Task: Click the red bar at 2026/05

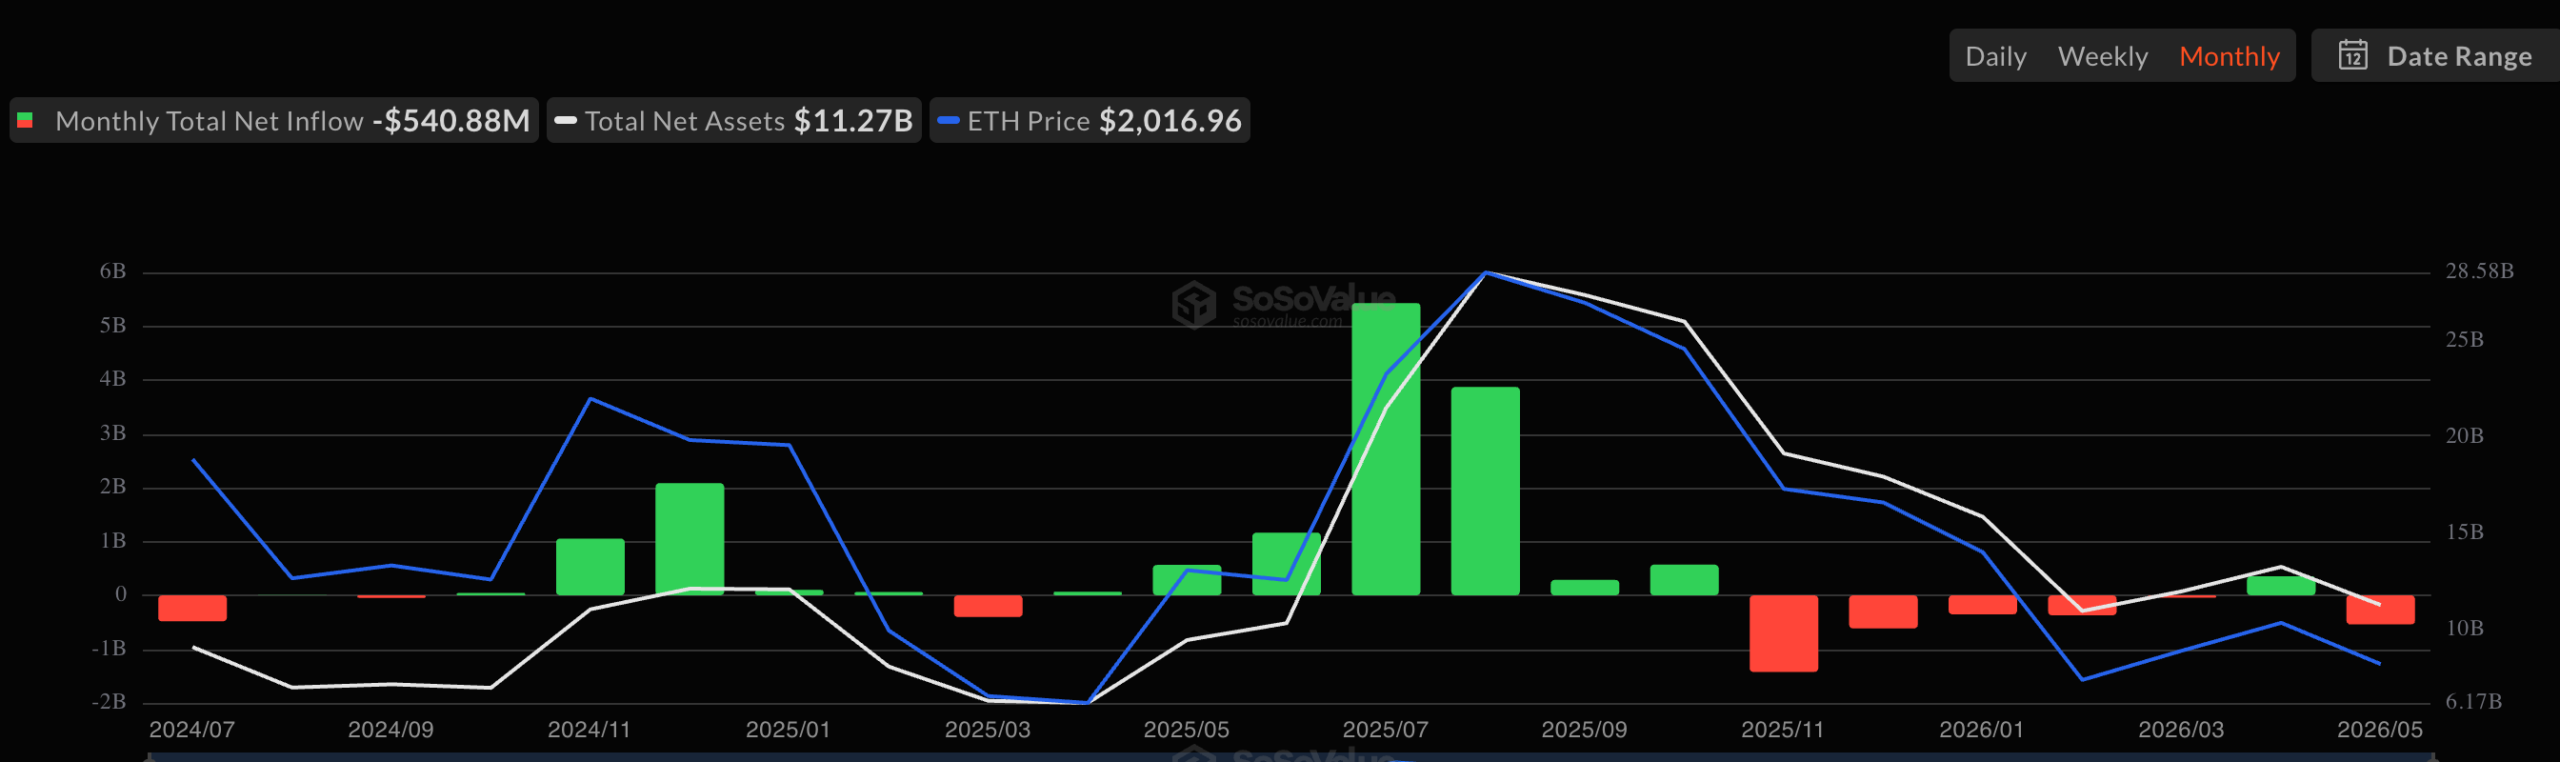Action: 2381,610
